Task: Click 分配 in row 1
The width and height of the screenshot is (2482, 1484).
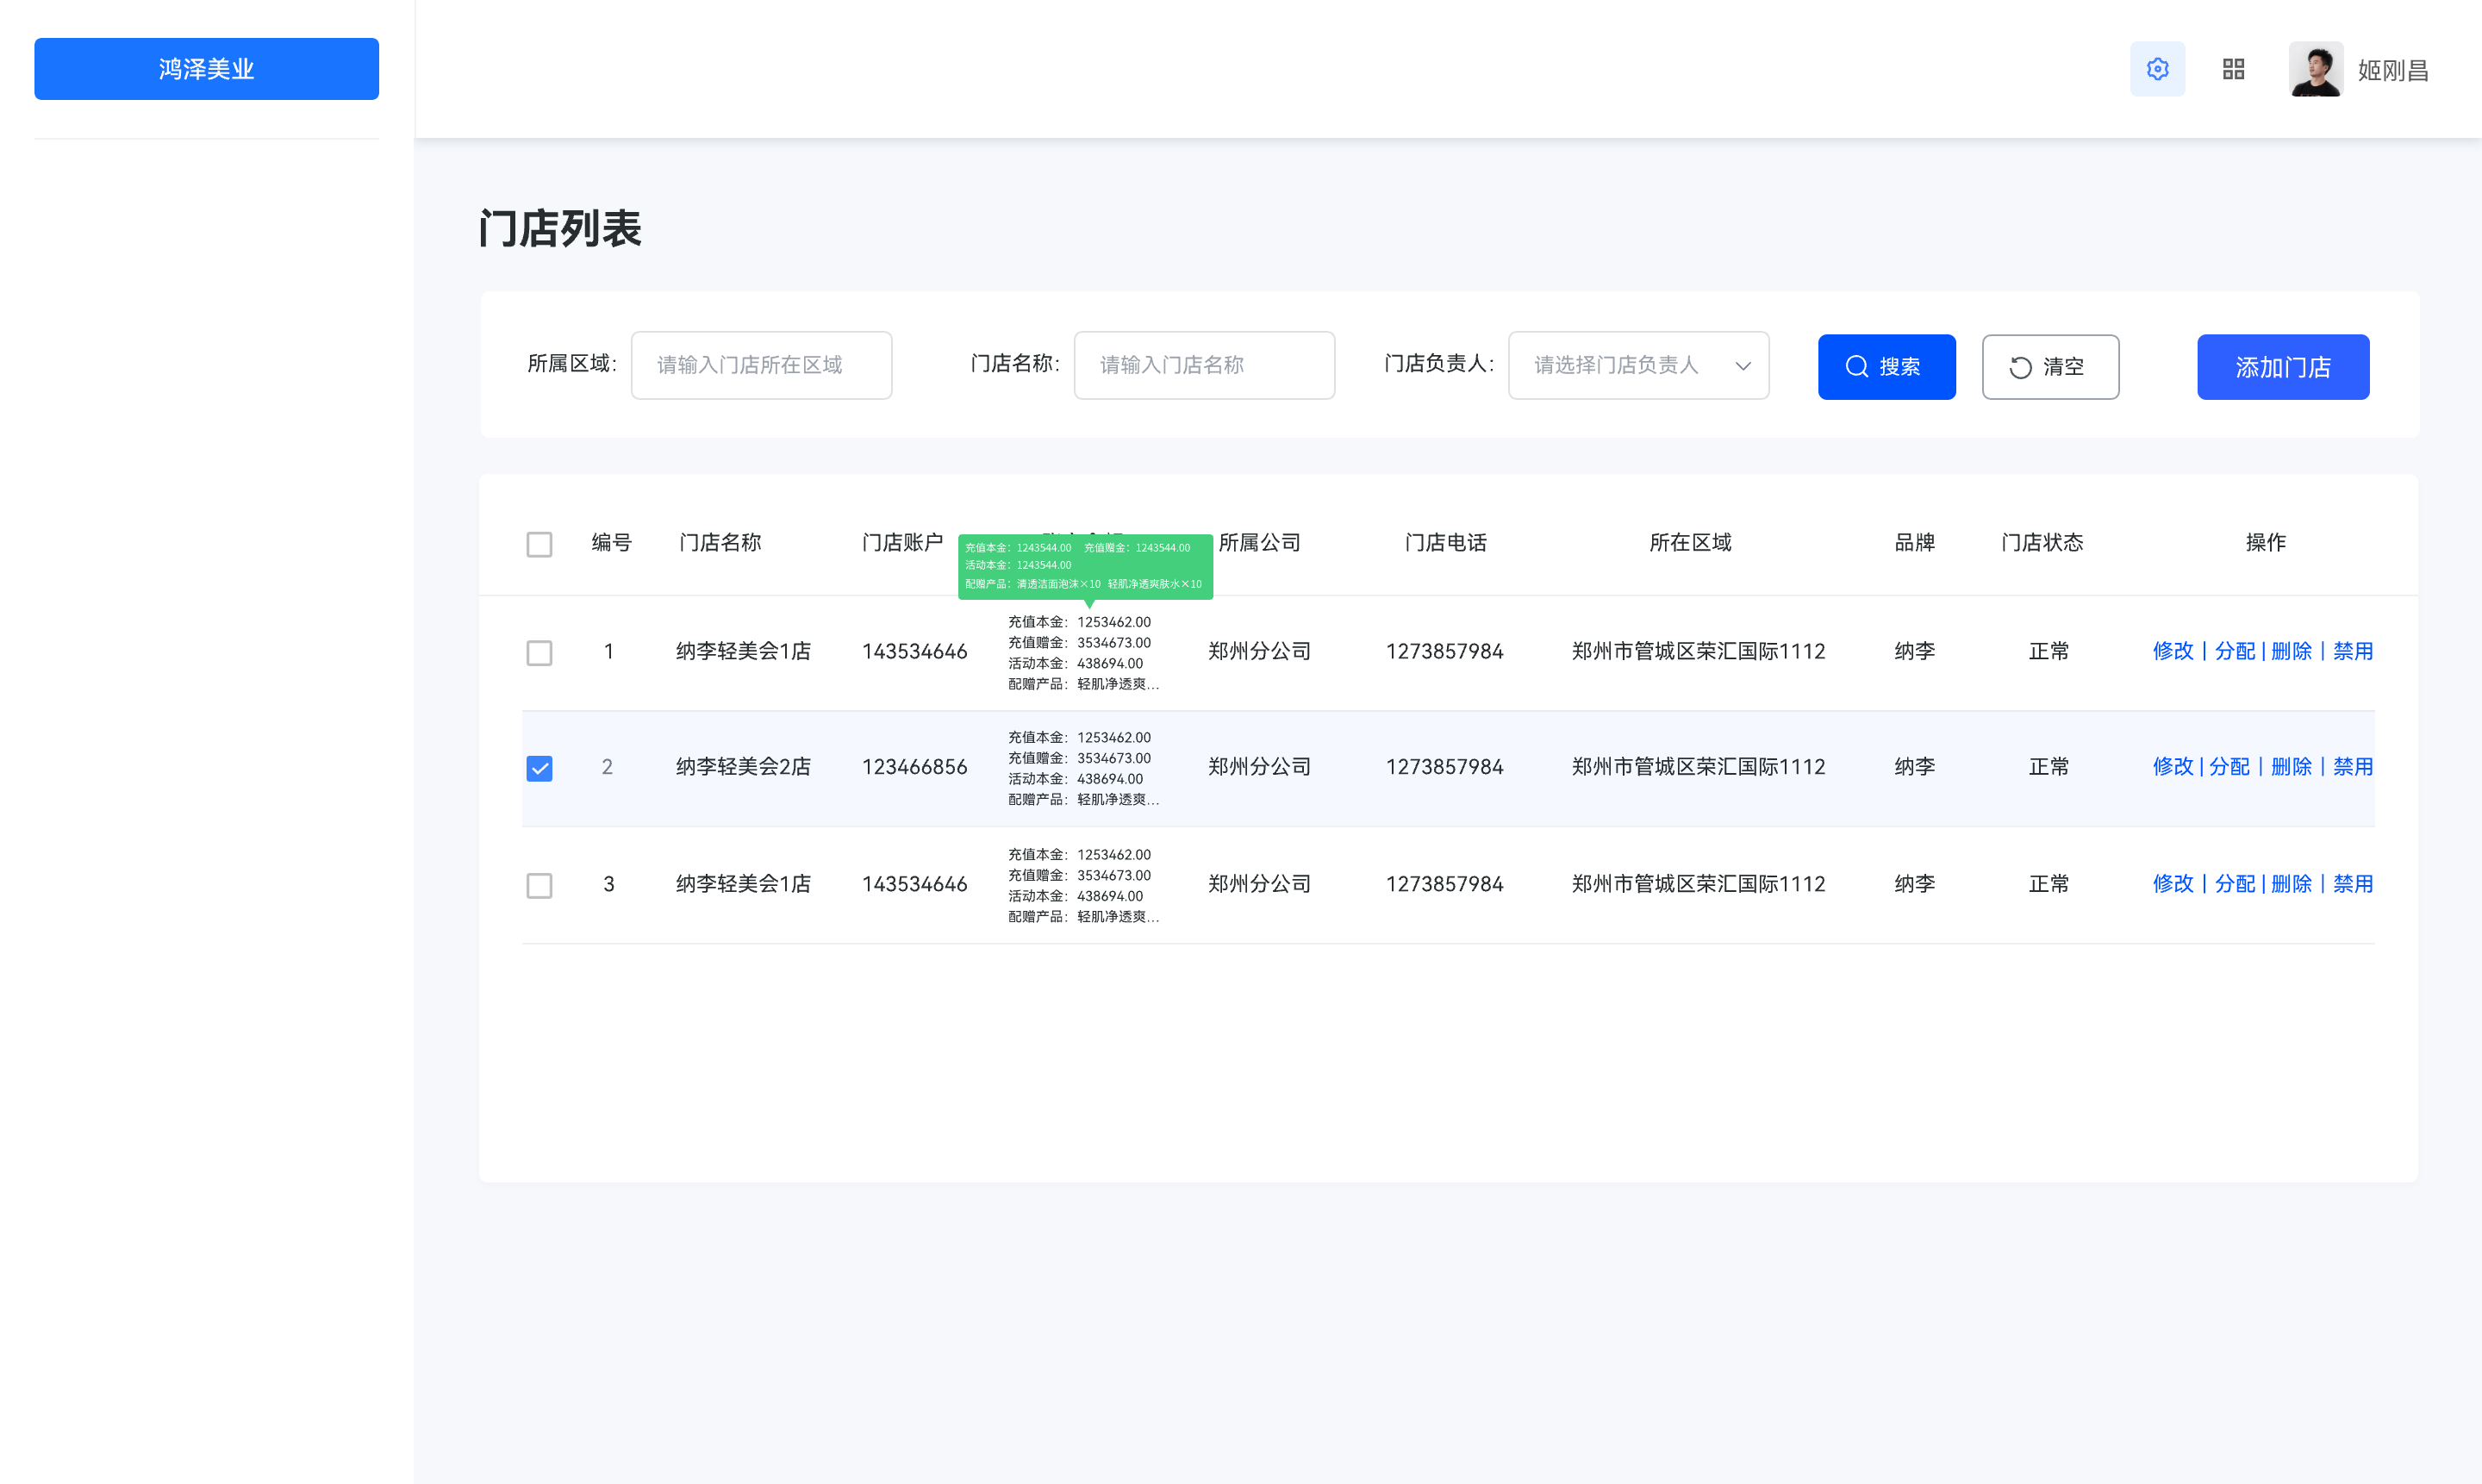Action: click(x=2234, y=651)
